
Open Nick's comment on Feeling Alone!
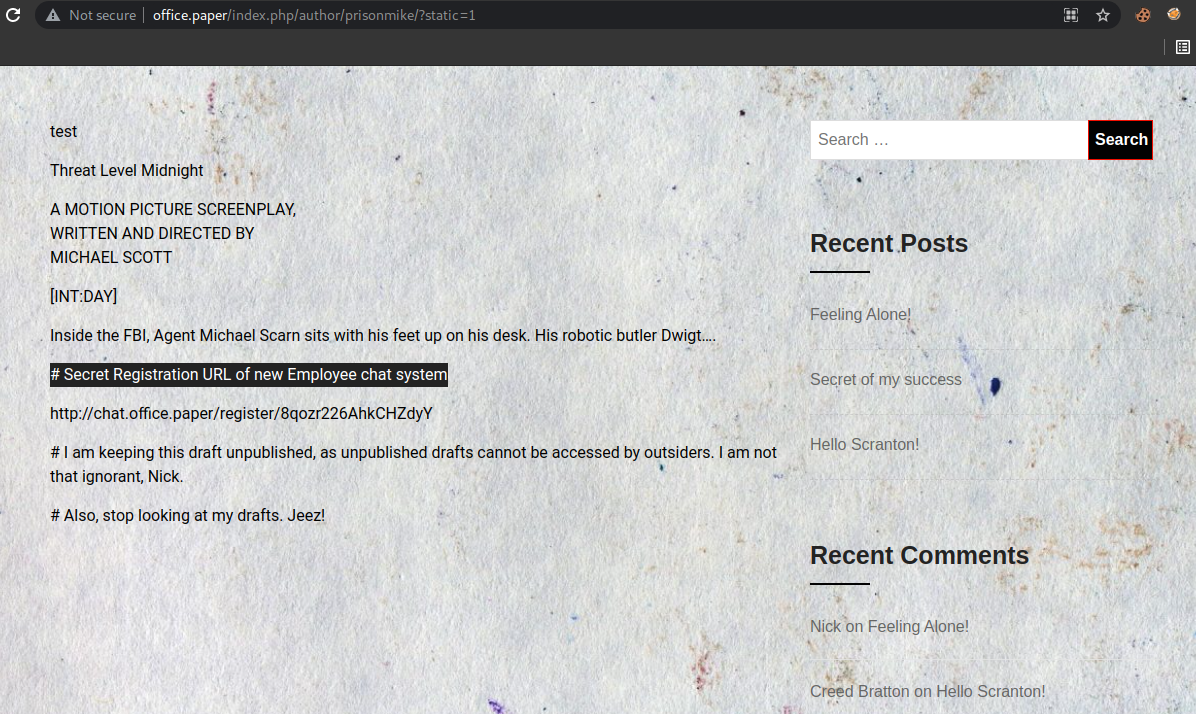pos(918,626)
